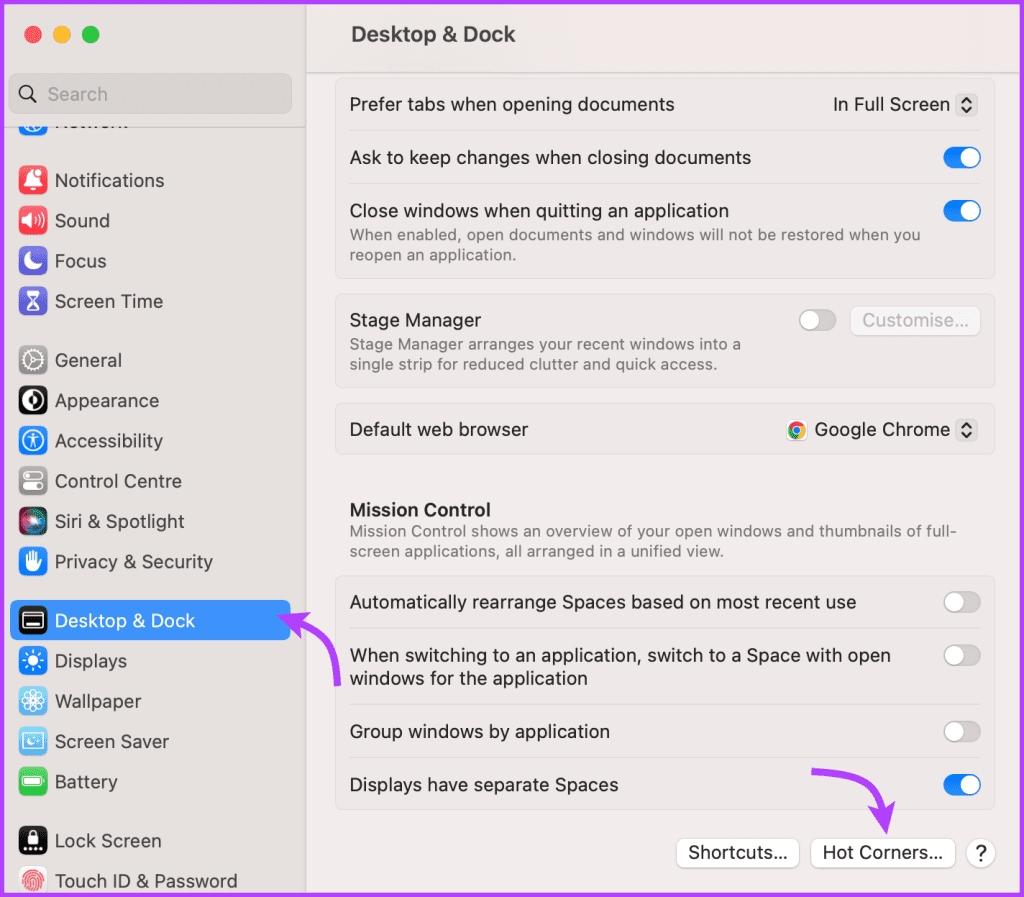Open Prefer tabs In Full Screen dropdown
The height and width of the screenshot is (897, 1024).
point(904,104)
